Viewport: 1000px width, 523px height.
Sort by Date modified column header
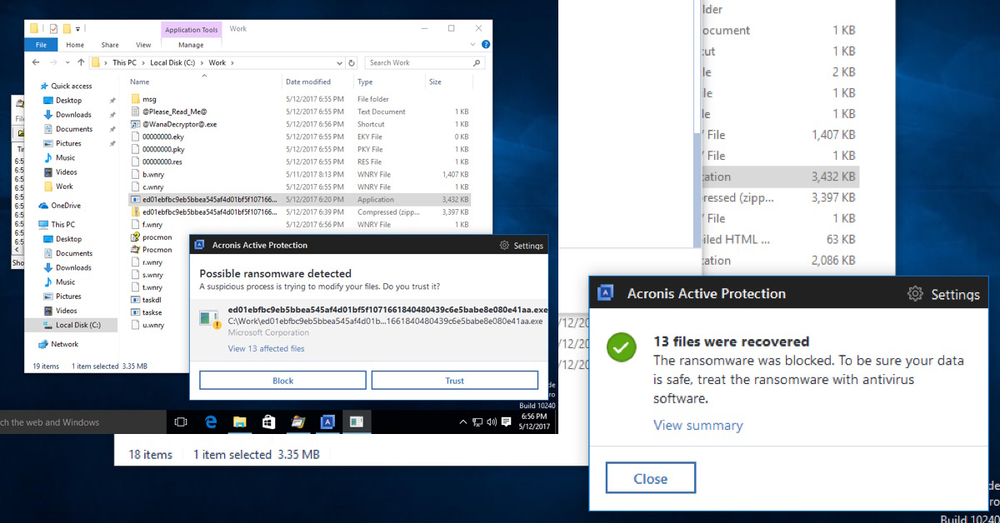(x=308, y=82)
